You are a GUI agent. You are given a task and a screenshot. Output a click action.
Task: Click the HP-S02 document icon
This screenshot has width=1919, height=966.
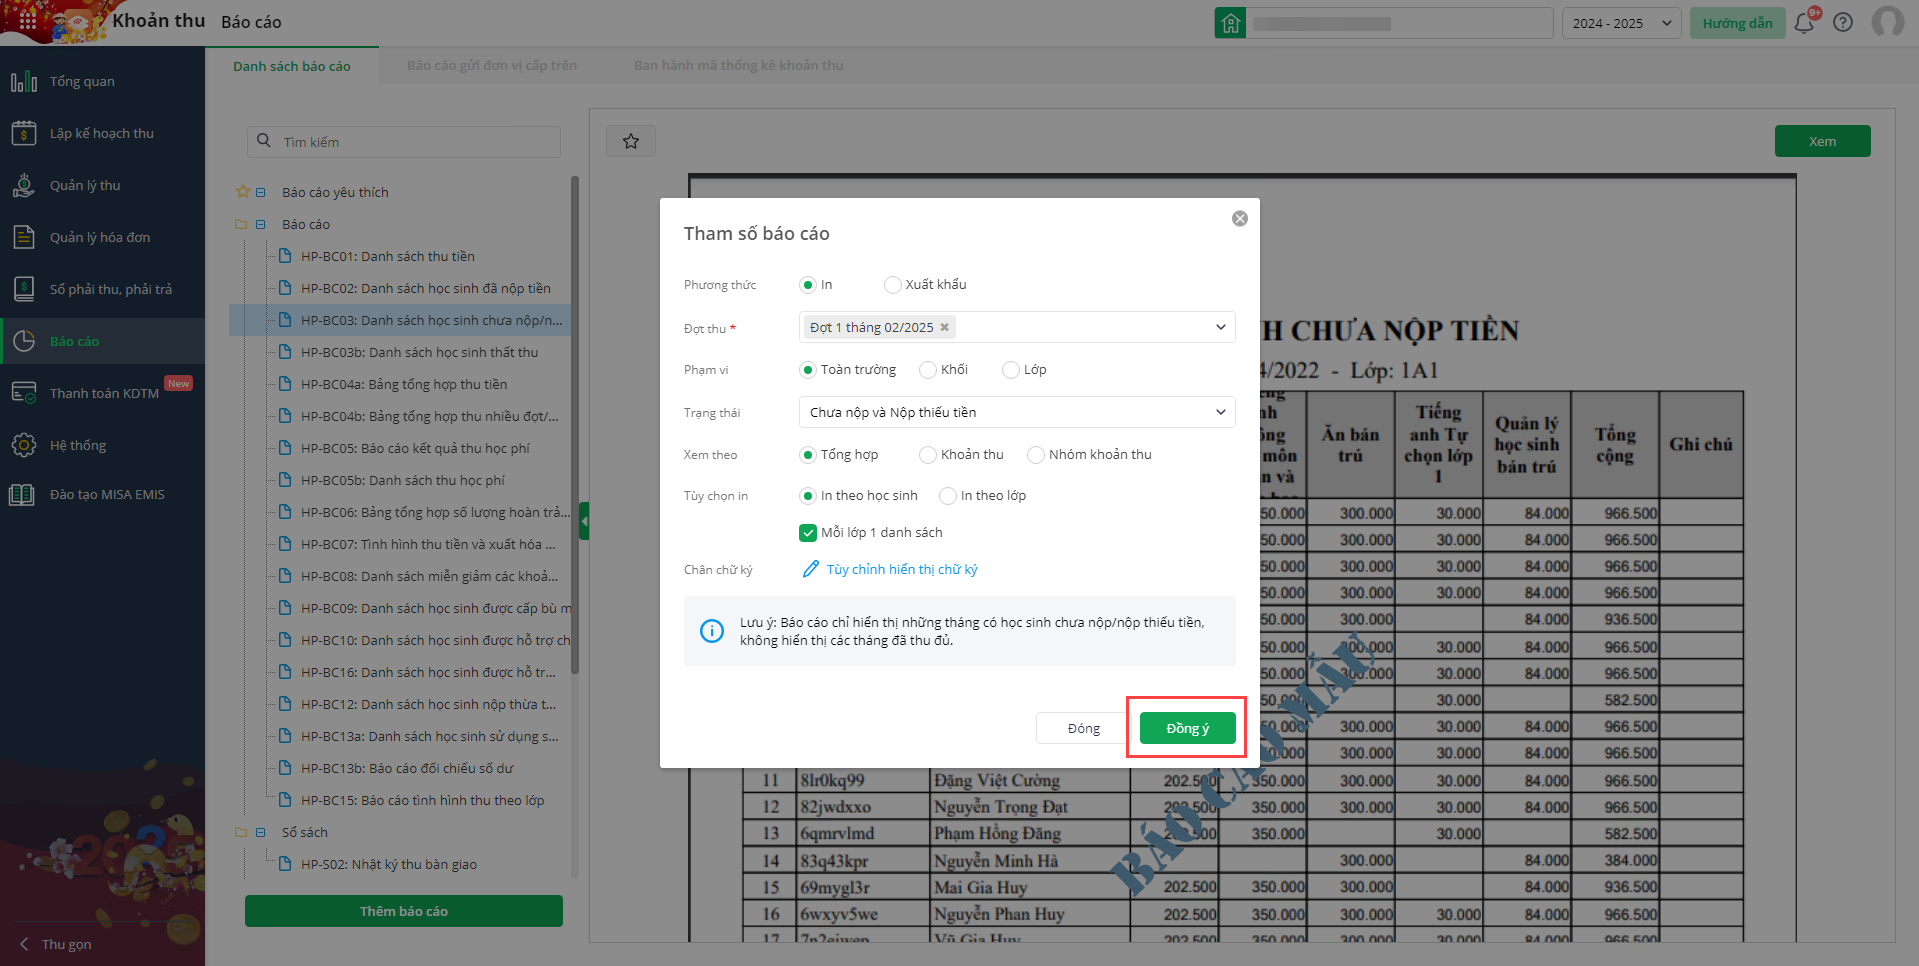(x=285, y=864)
